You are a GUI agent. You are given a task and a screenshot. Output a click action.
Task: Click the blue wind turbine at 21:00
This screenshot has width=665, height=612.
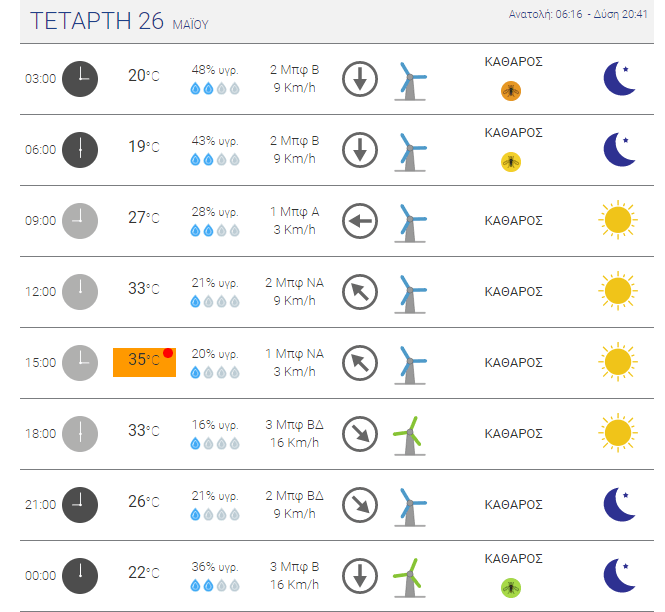tap(410, 506)
